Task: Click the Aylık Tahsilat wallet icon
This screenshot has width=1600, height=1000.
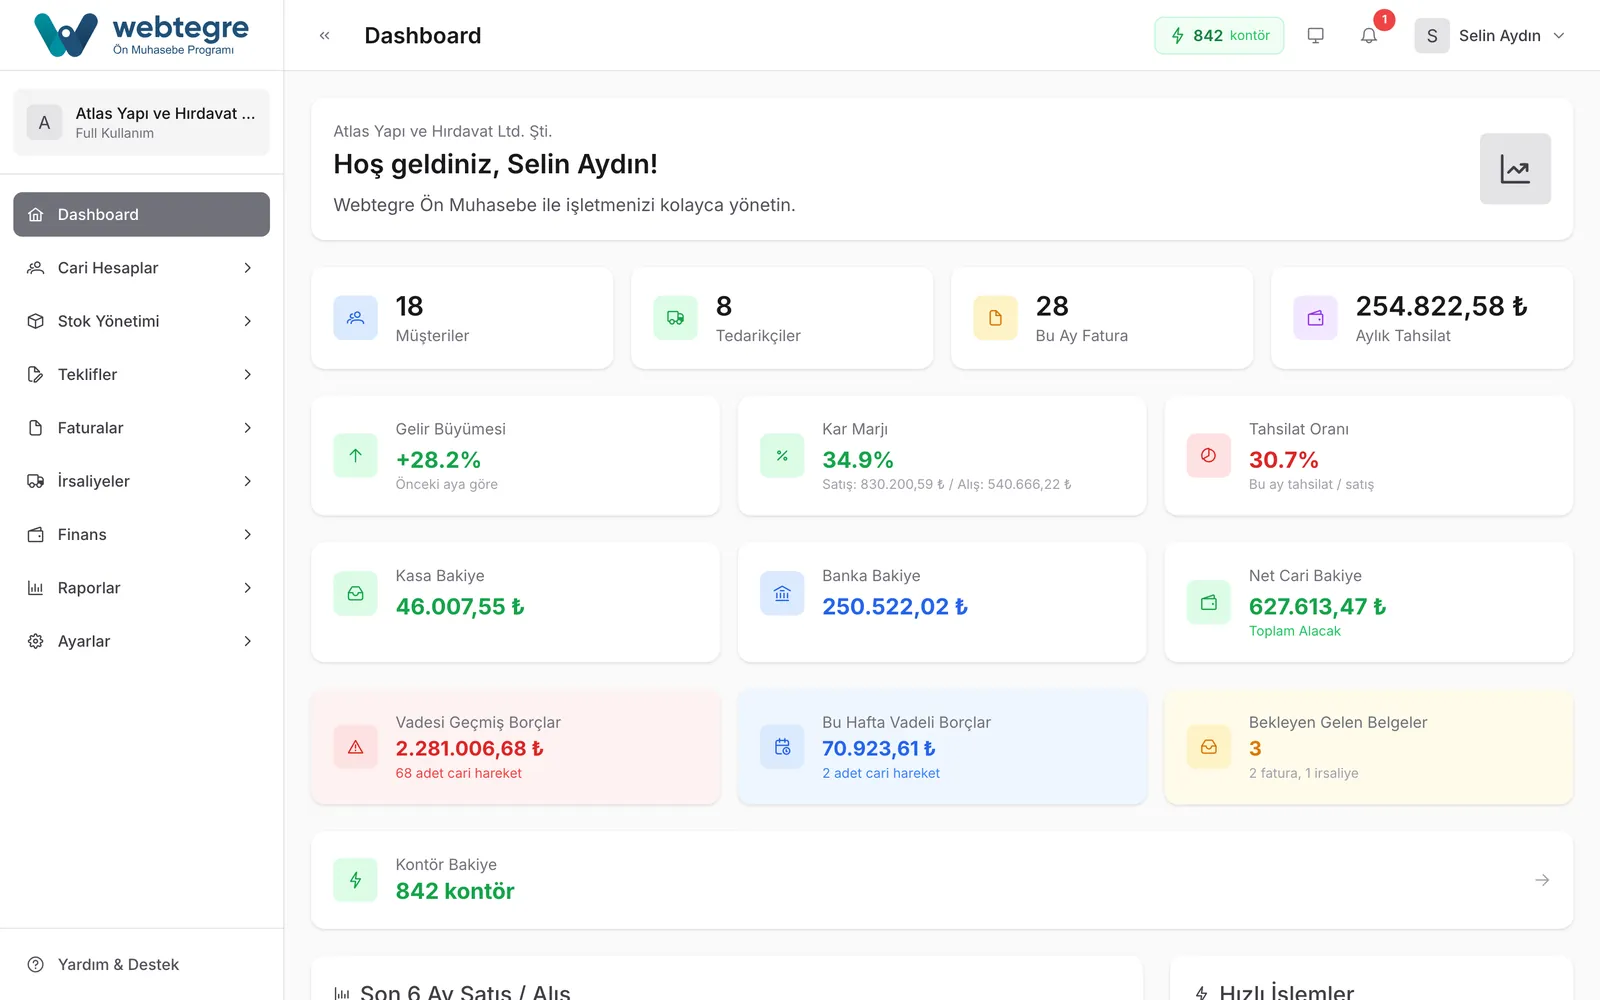Action: [1315, 318]
